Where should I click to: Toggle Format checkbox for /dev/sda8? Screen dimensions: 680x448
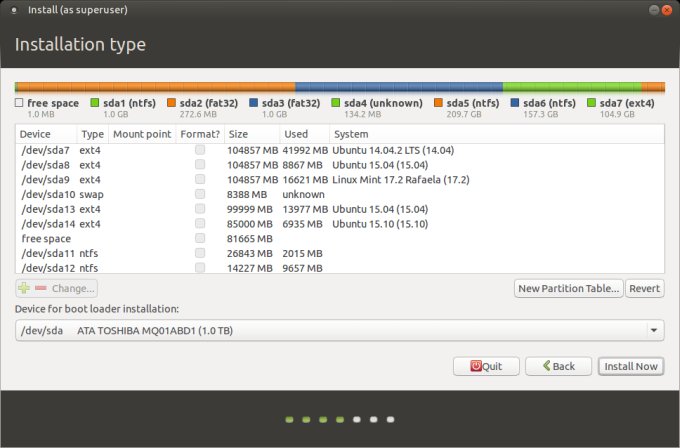[200, 165]
